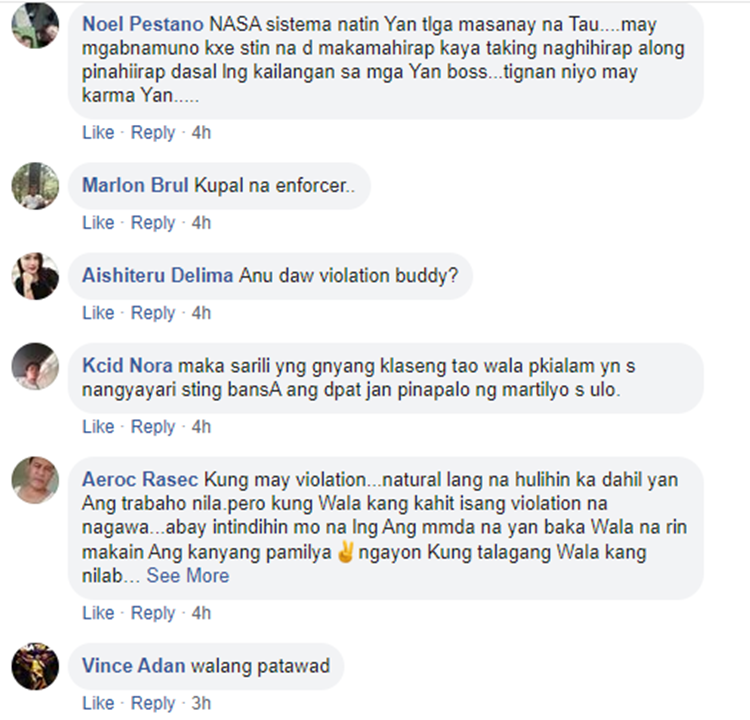Screen dimensions: 750x720
Task: View Aishiteru Delima's profile photo
Action: [35, 276]
